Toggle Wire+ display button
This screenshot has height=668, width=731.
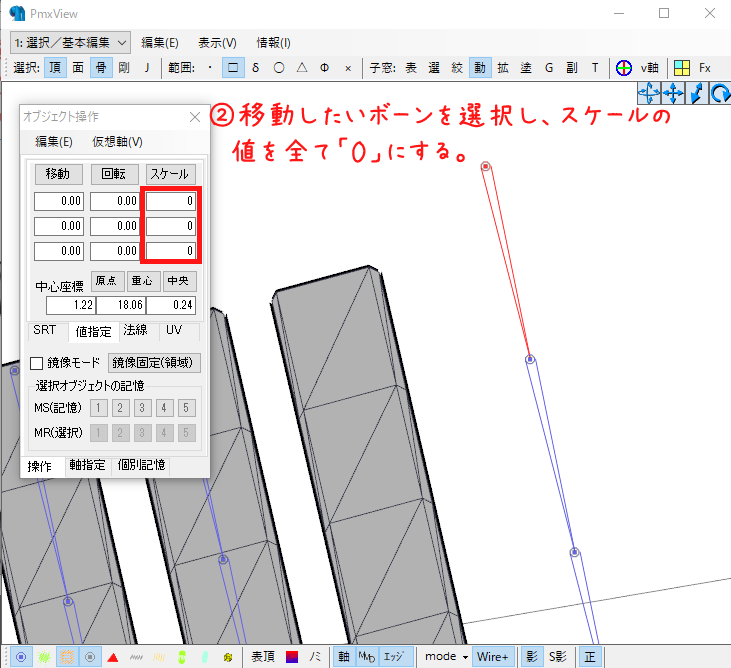click(x=493, y=657)
